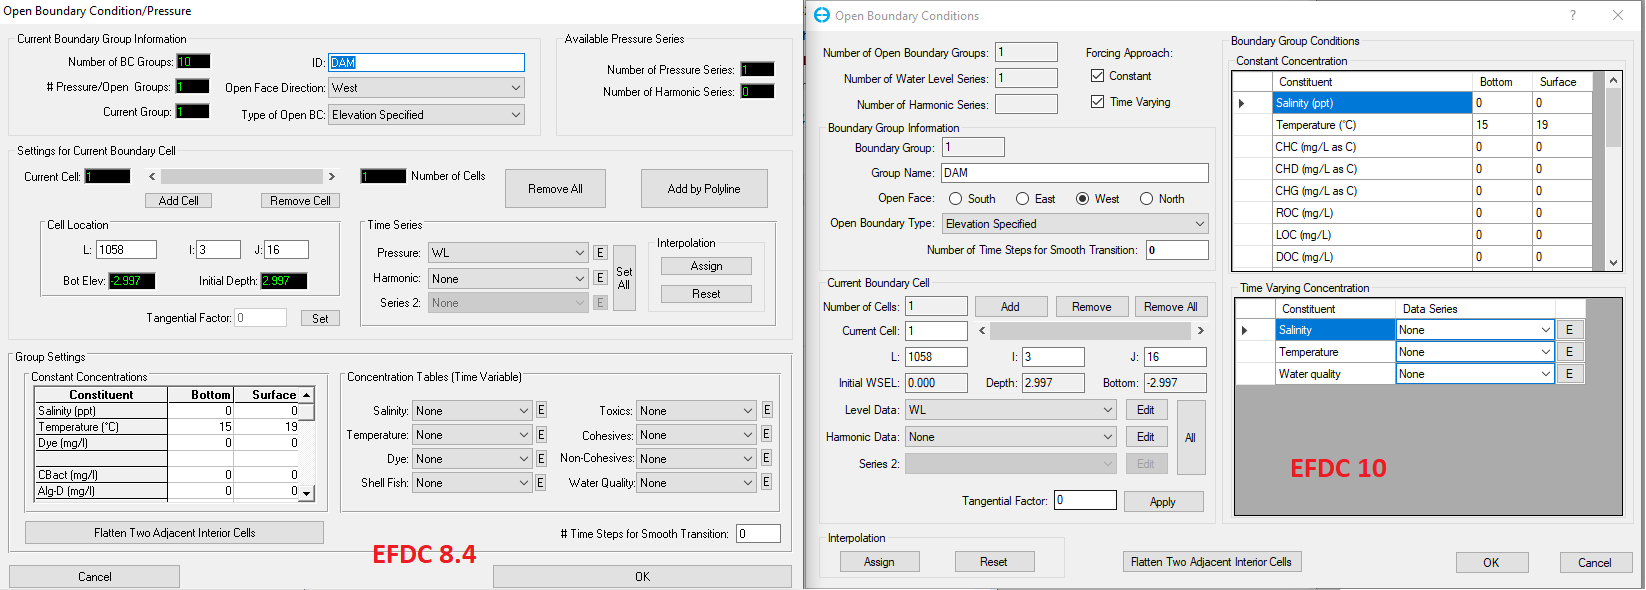This screenshot has width=1646, height=590.
Task: Check the Constant forcing approach checkbox
Action: [1097, 76]
